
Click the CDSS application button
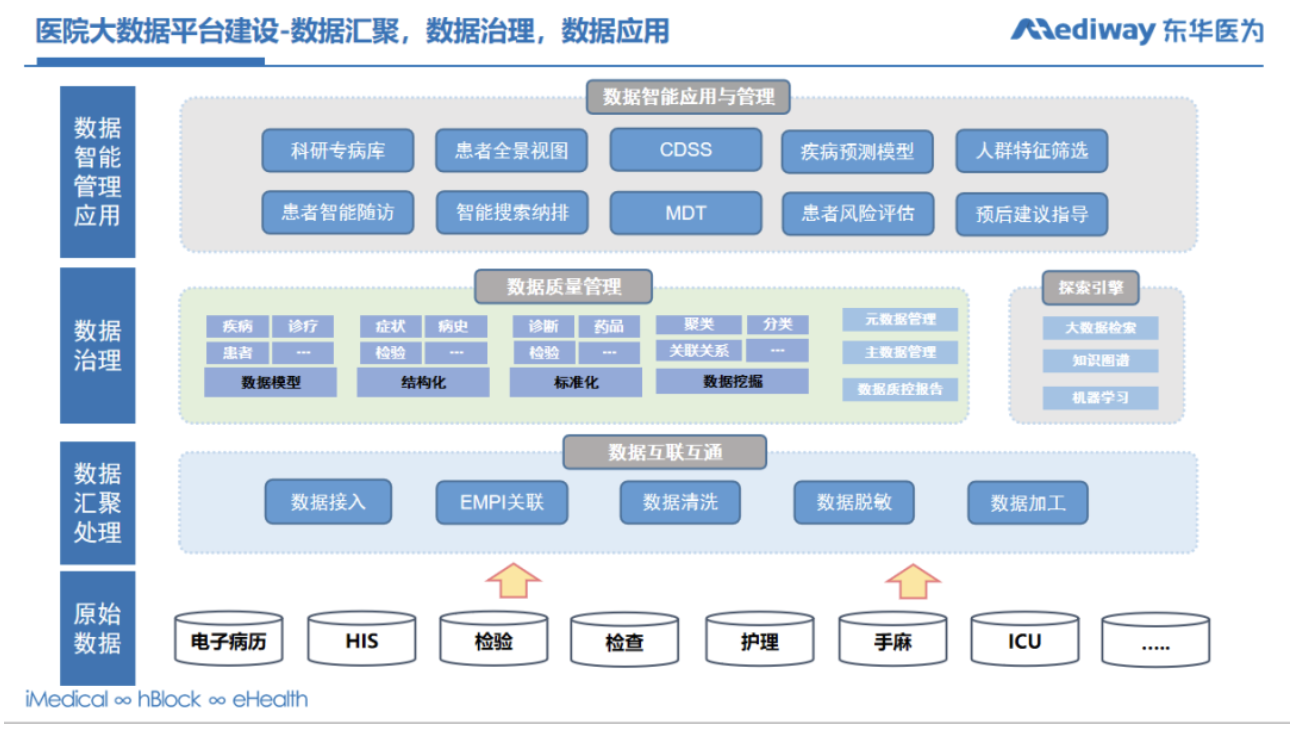pyautogui.click(x=686, y=149)
